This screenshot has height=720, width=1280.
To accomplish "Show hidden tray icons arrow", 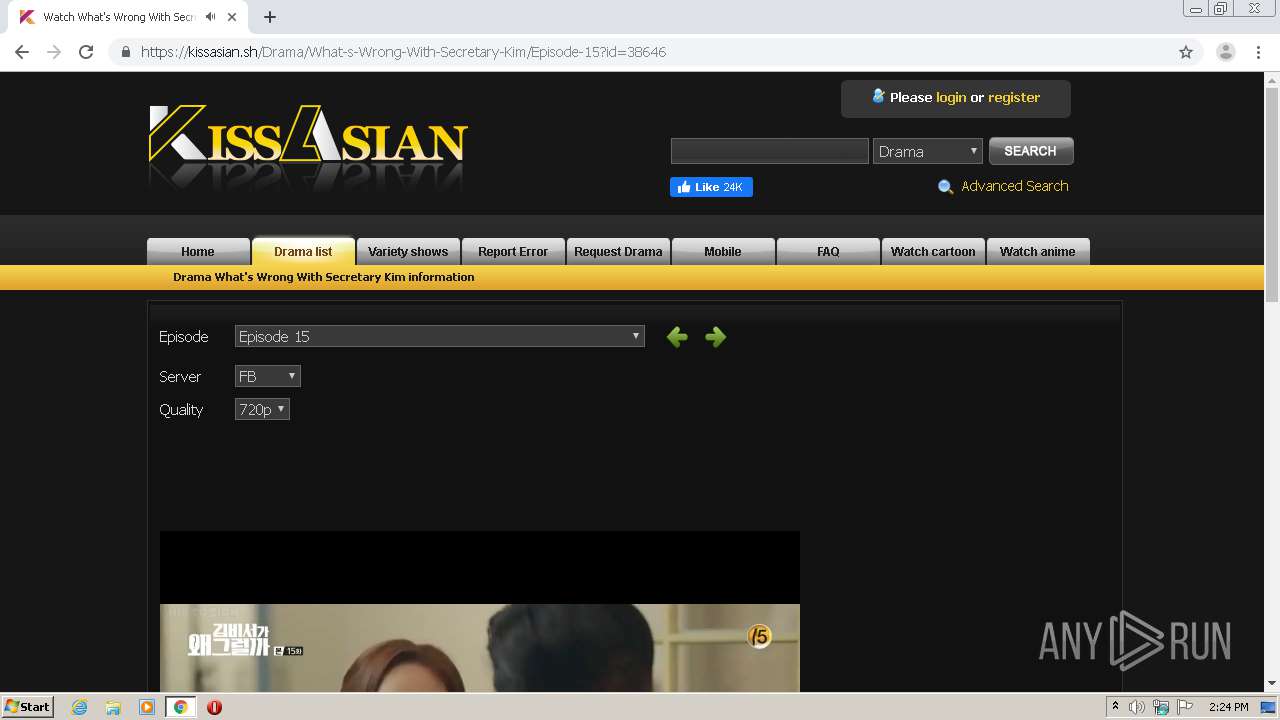I will click(1115, 707).
